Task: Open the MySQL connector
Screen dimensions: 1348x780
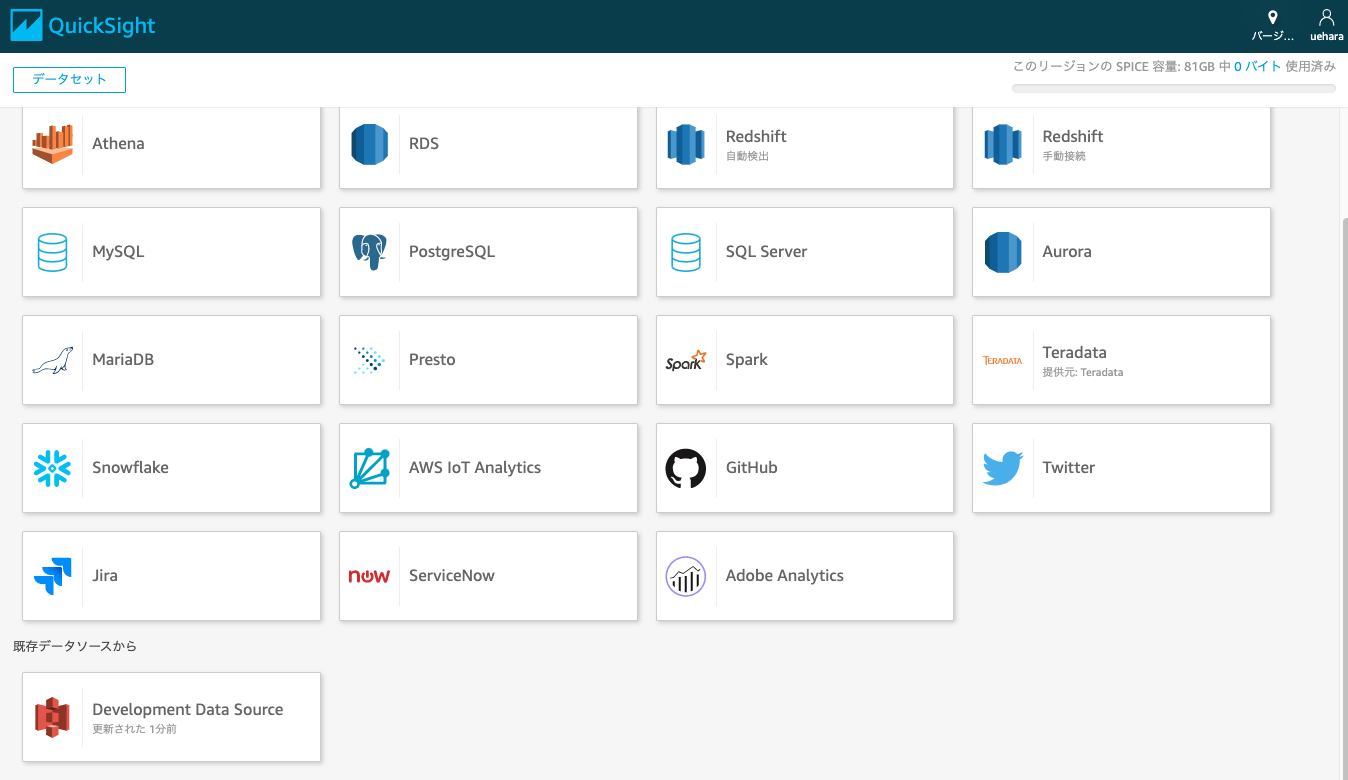Action: point(170,251)
